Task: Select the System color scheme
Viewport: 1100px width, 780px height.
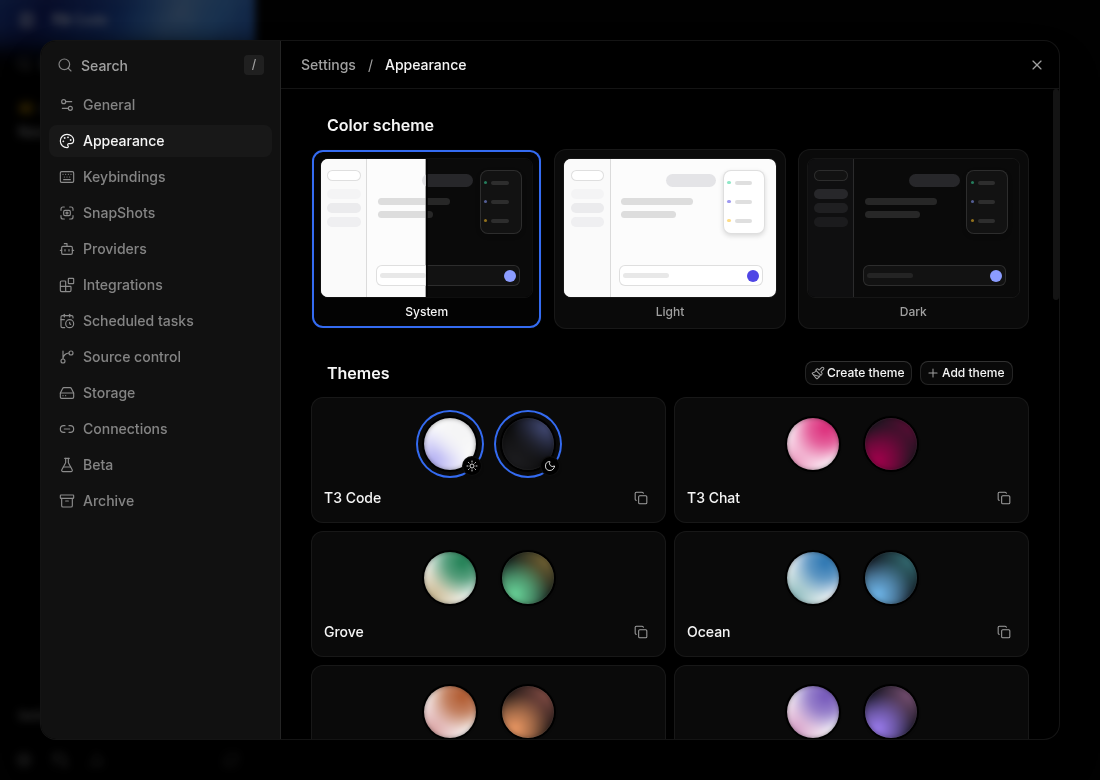Action: pyautogui.click(x=427, y=238)
